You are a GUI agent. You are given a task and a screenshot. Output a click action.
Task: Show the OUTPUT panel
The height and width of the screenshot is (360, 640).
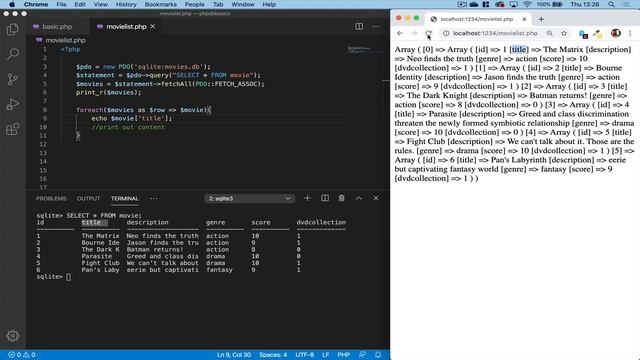click(88, 198)
